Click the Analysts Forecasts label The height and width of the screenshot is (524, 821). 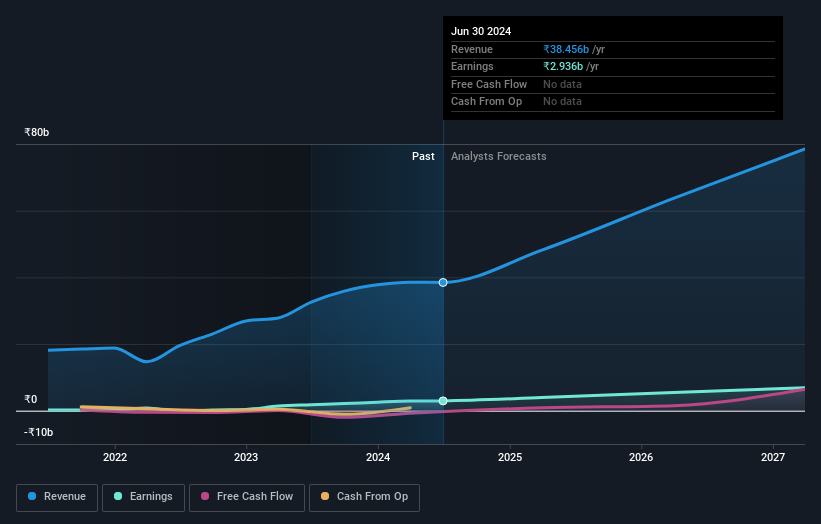(x=498, y=157)
